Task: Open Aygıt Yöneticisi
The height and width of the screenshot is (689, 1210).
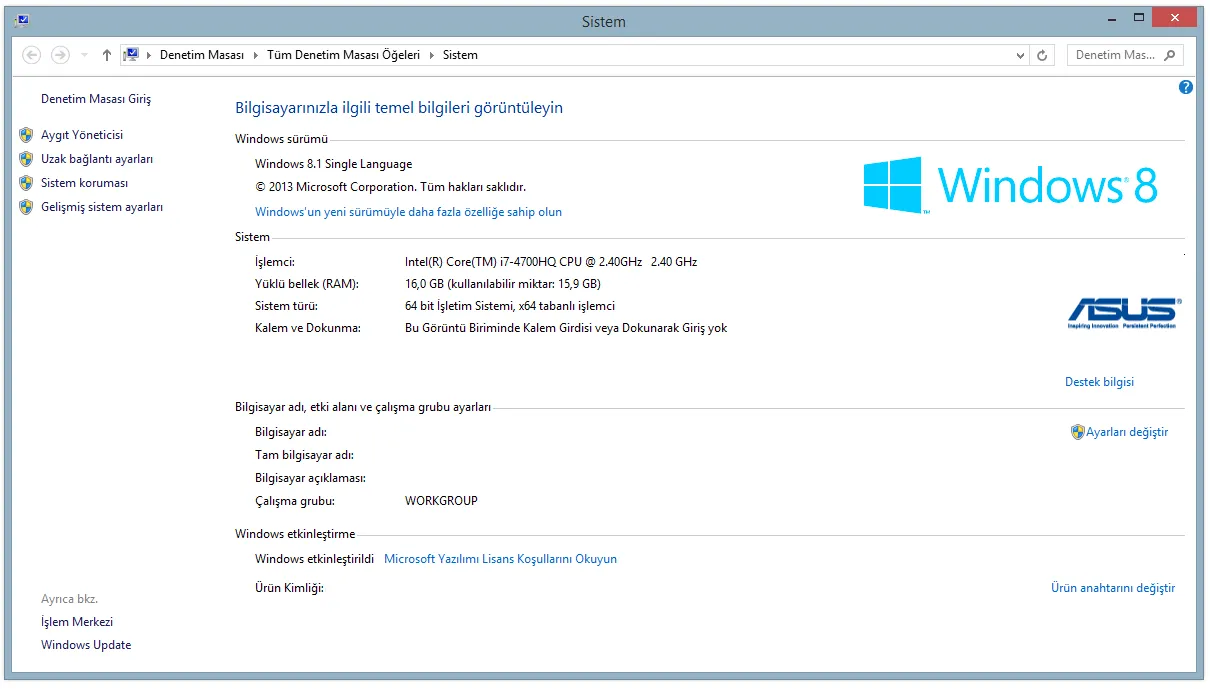Action: point(82,135)
